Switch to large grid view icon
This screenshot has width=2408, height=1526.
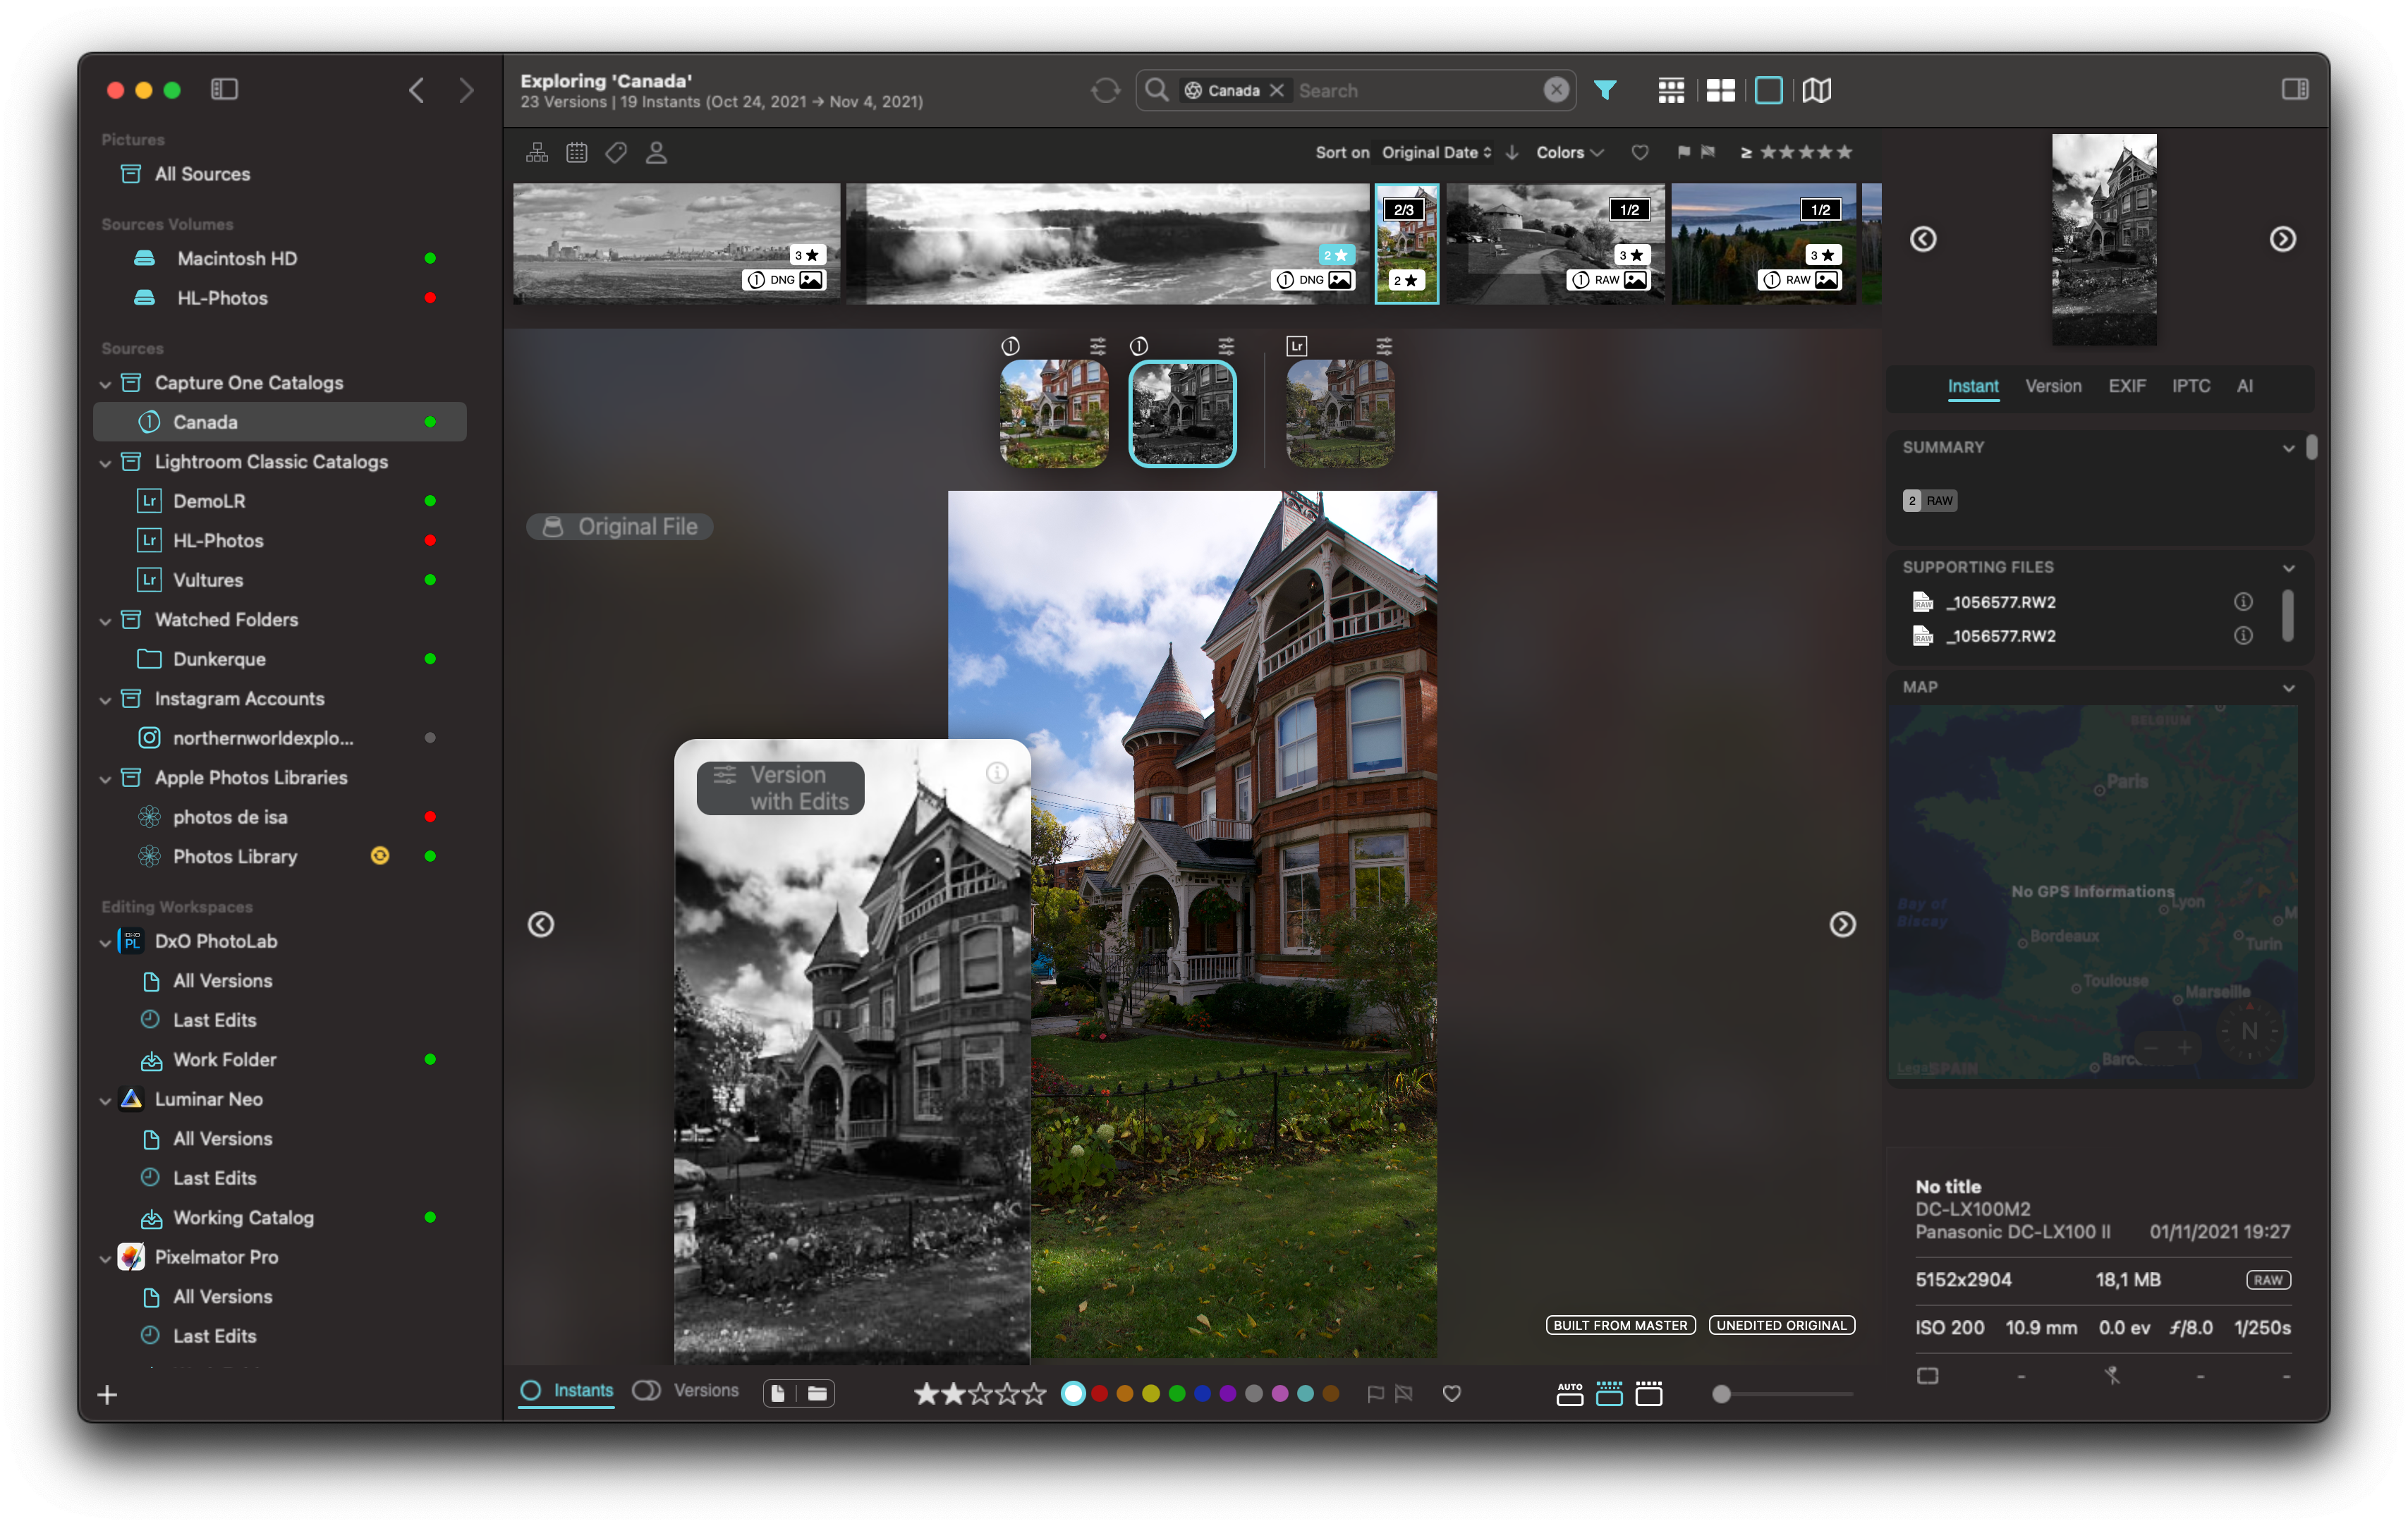pos(1720,91)
